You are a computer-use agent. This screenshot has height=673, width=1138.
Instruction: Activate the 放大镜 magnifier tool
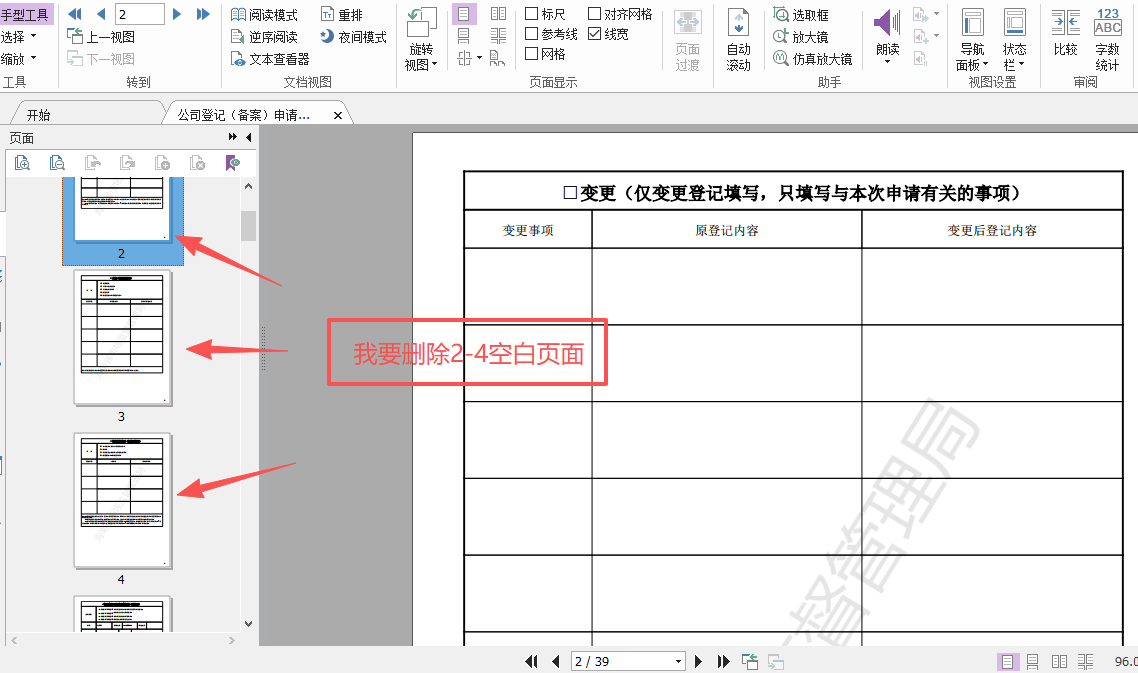(801, 36)
